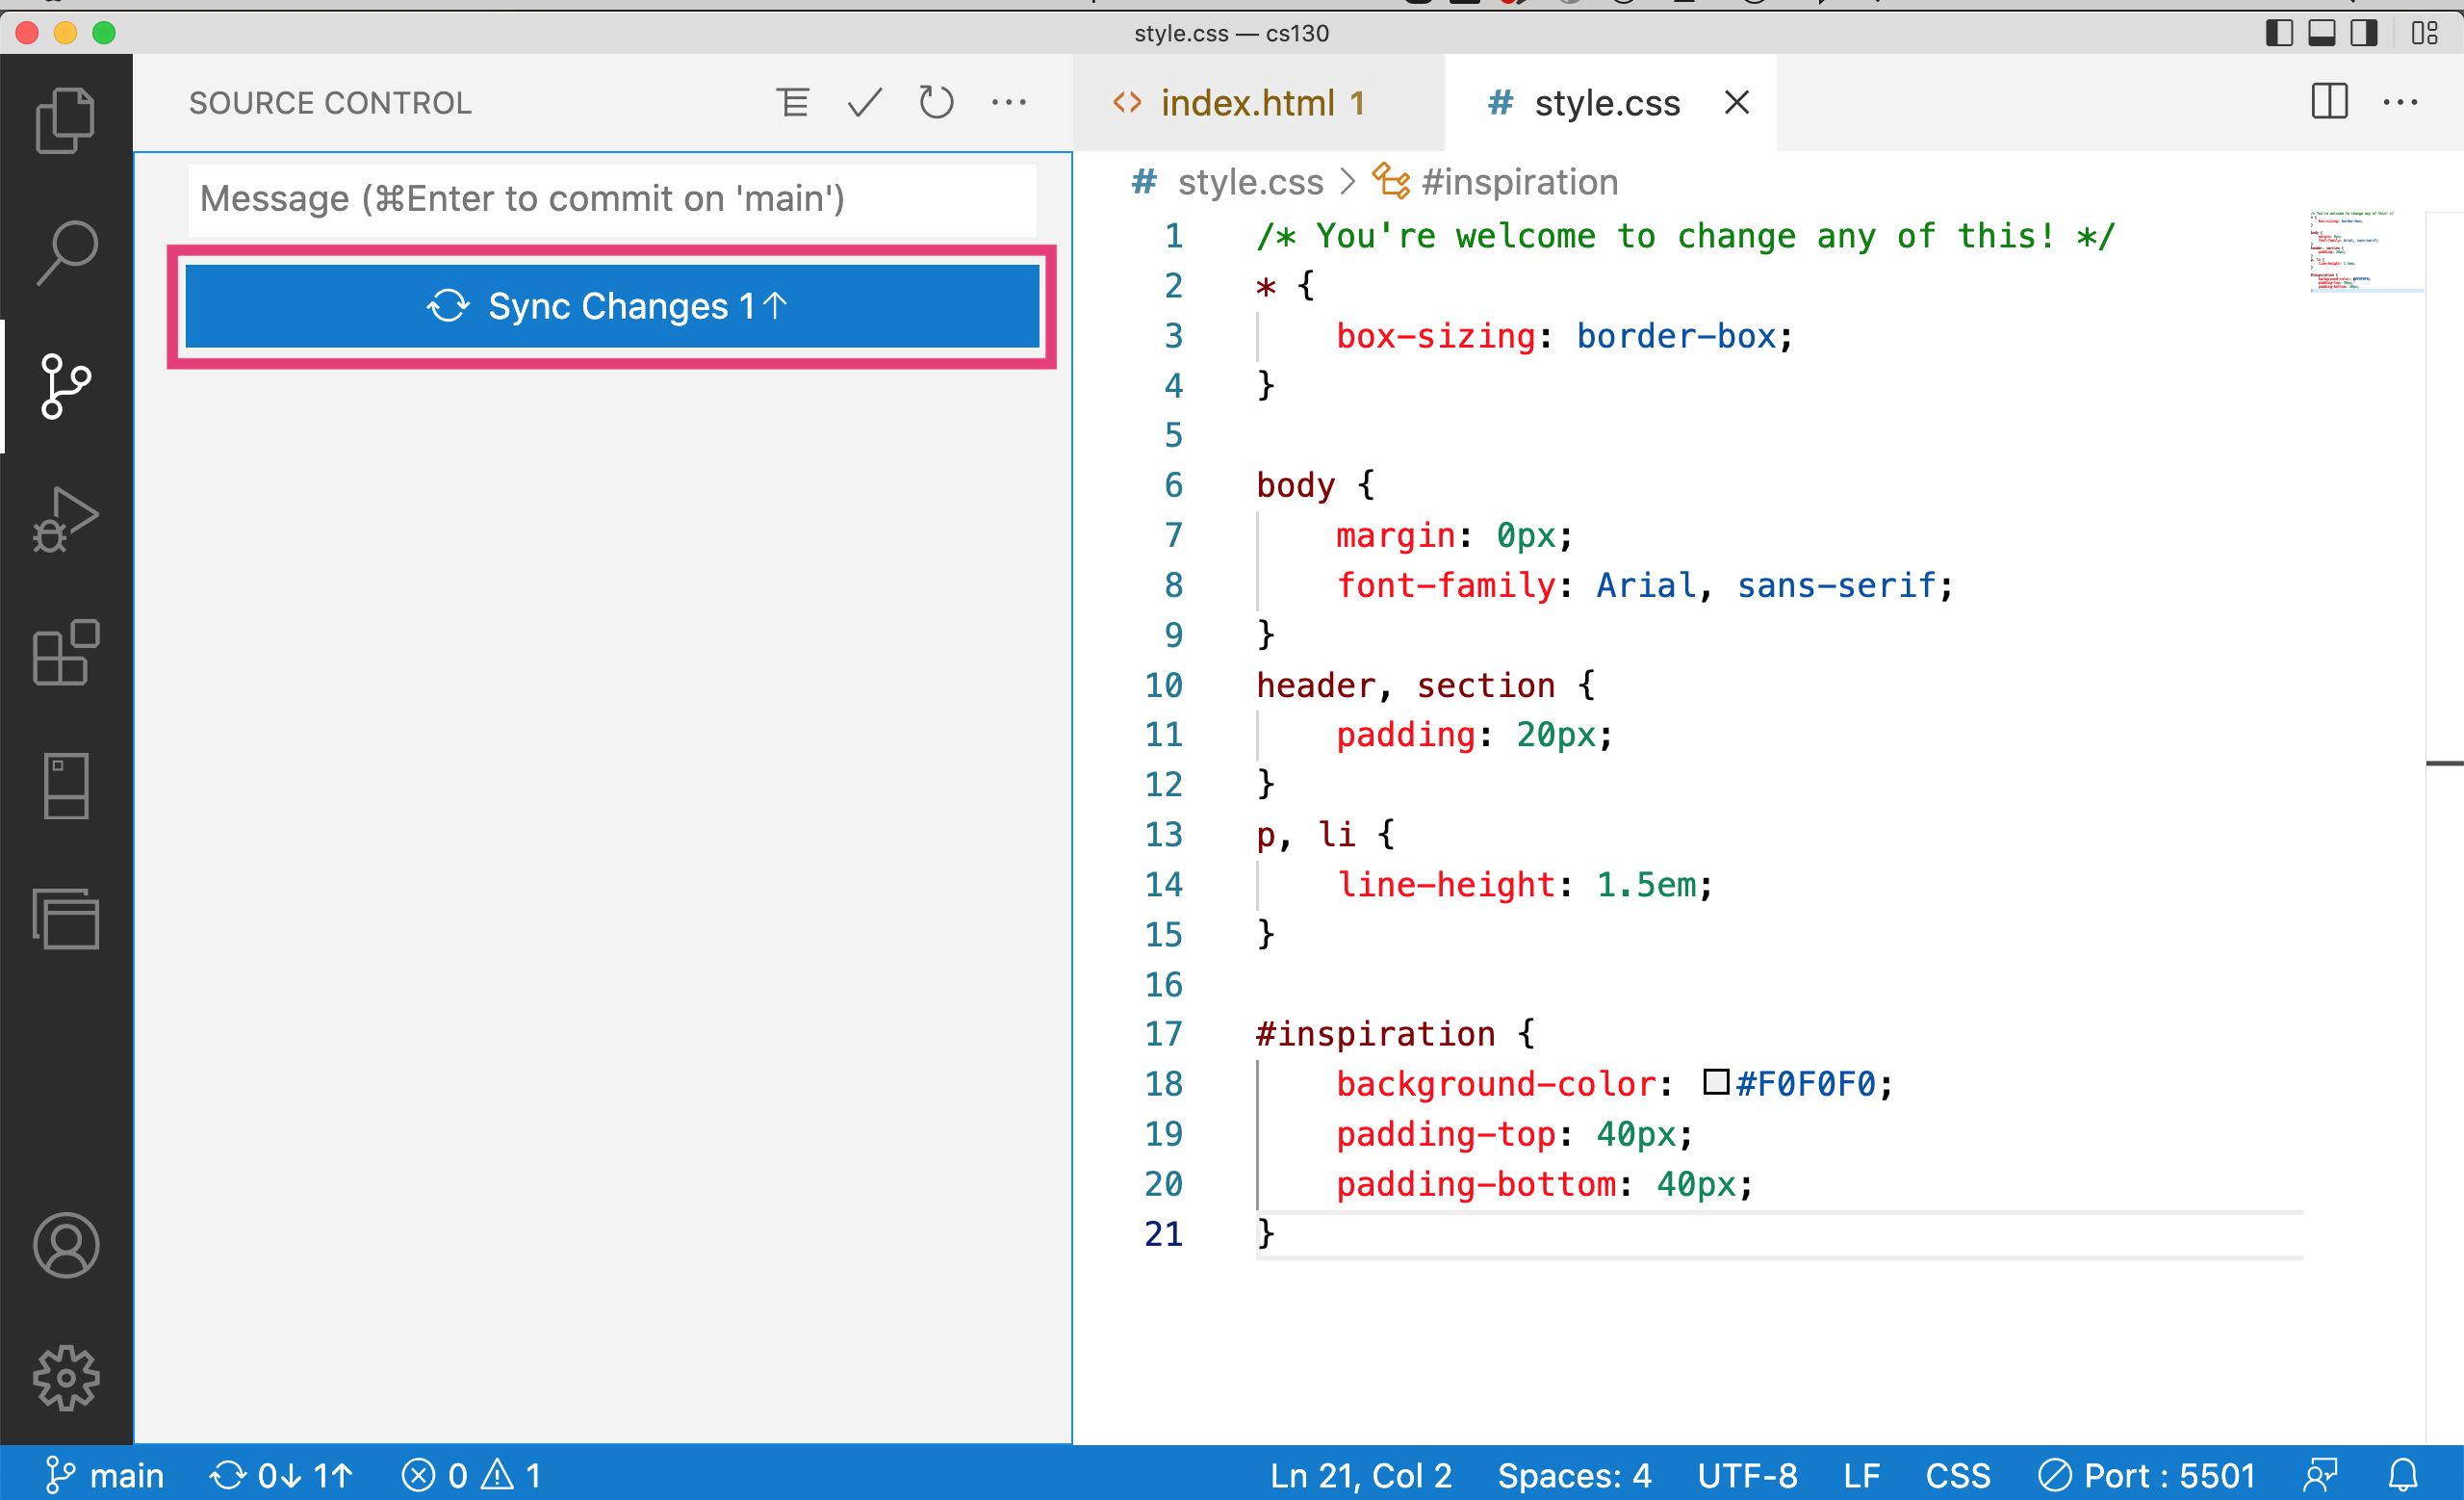Open the Manage gear icon
Viewport: 2464px width, 1500px height.
click(66, 1378)
